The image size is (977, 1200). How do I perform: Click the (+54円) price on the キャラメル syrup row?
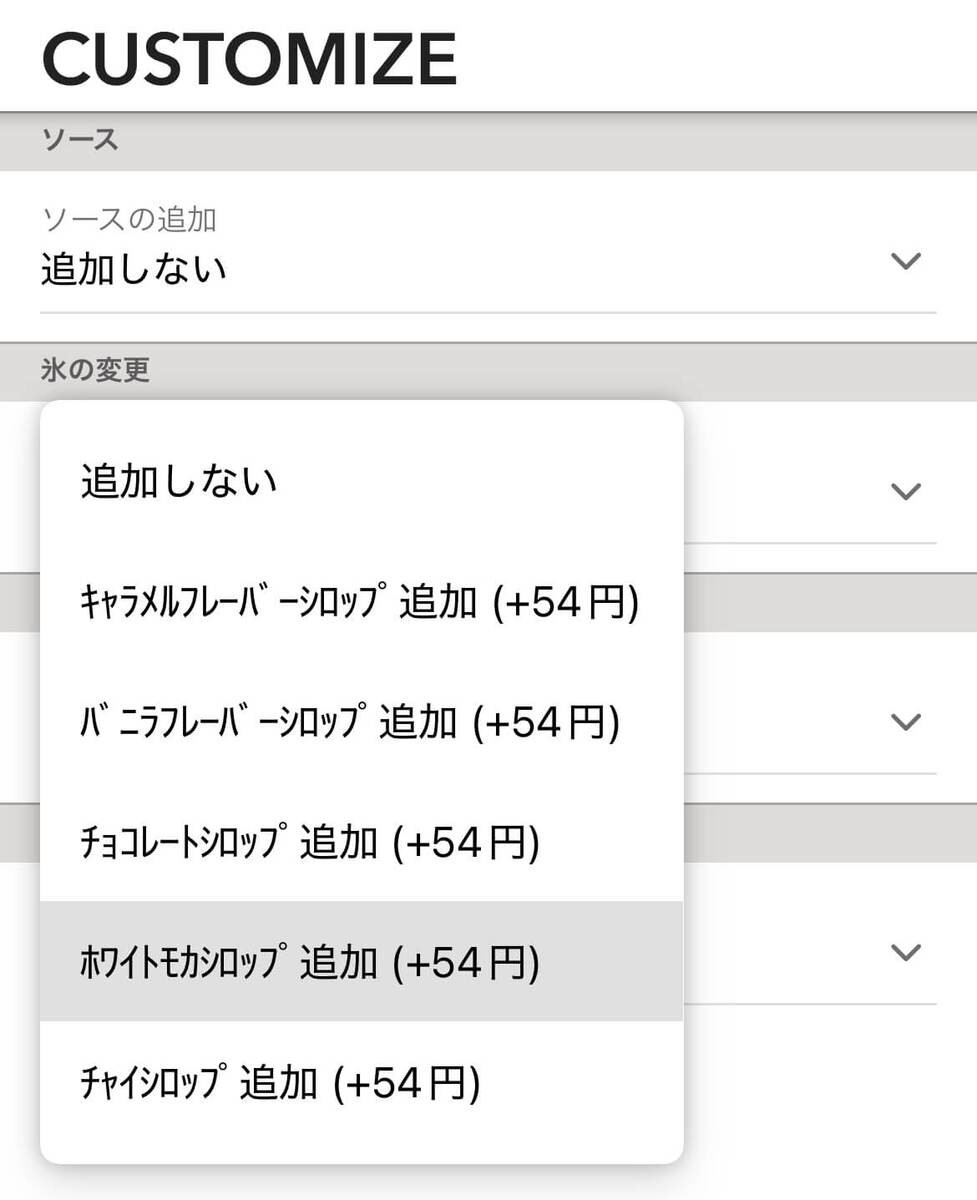pyautogui.click(x=565, y=603)
